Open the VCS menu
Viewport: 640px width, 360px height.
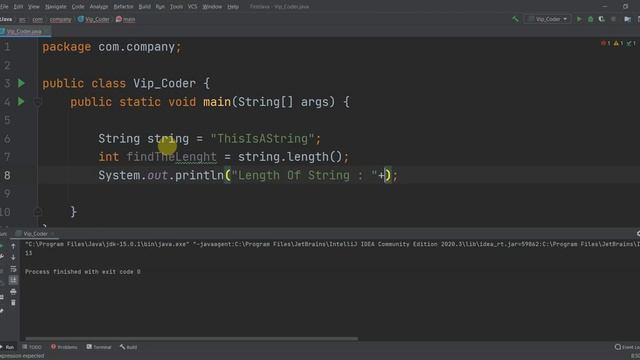pyautogui.click(x=193, y=7)
